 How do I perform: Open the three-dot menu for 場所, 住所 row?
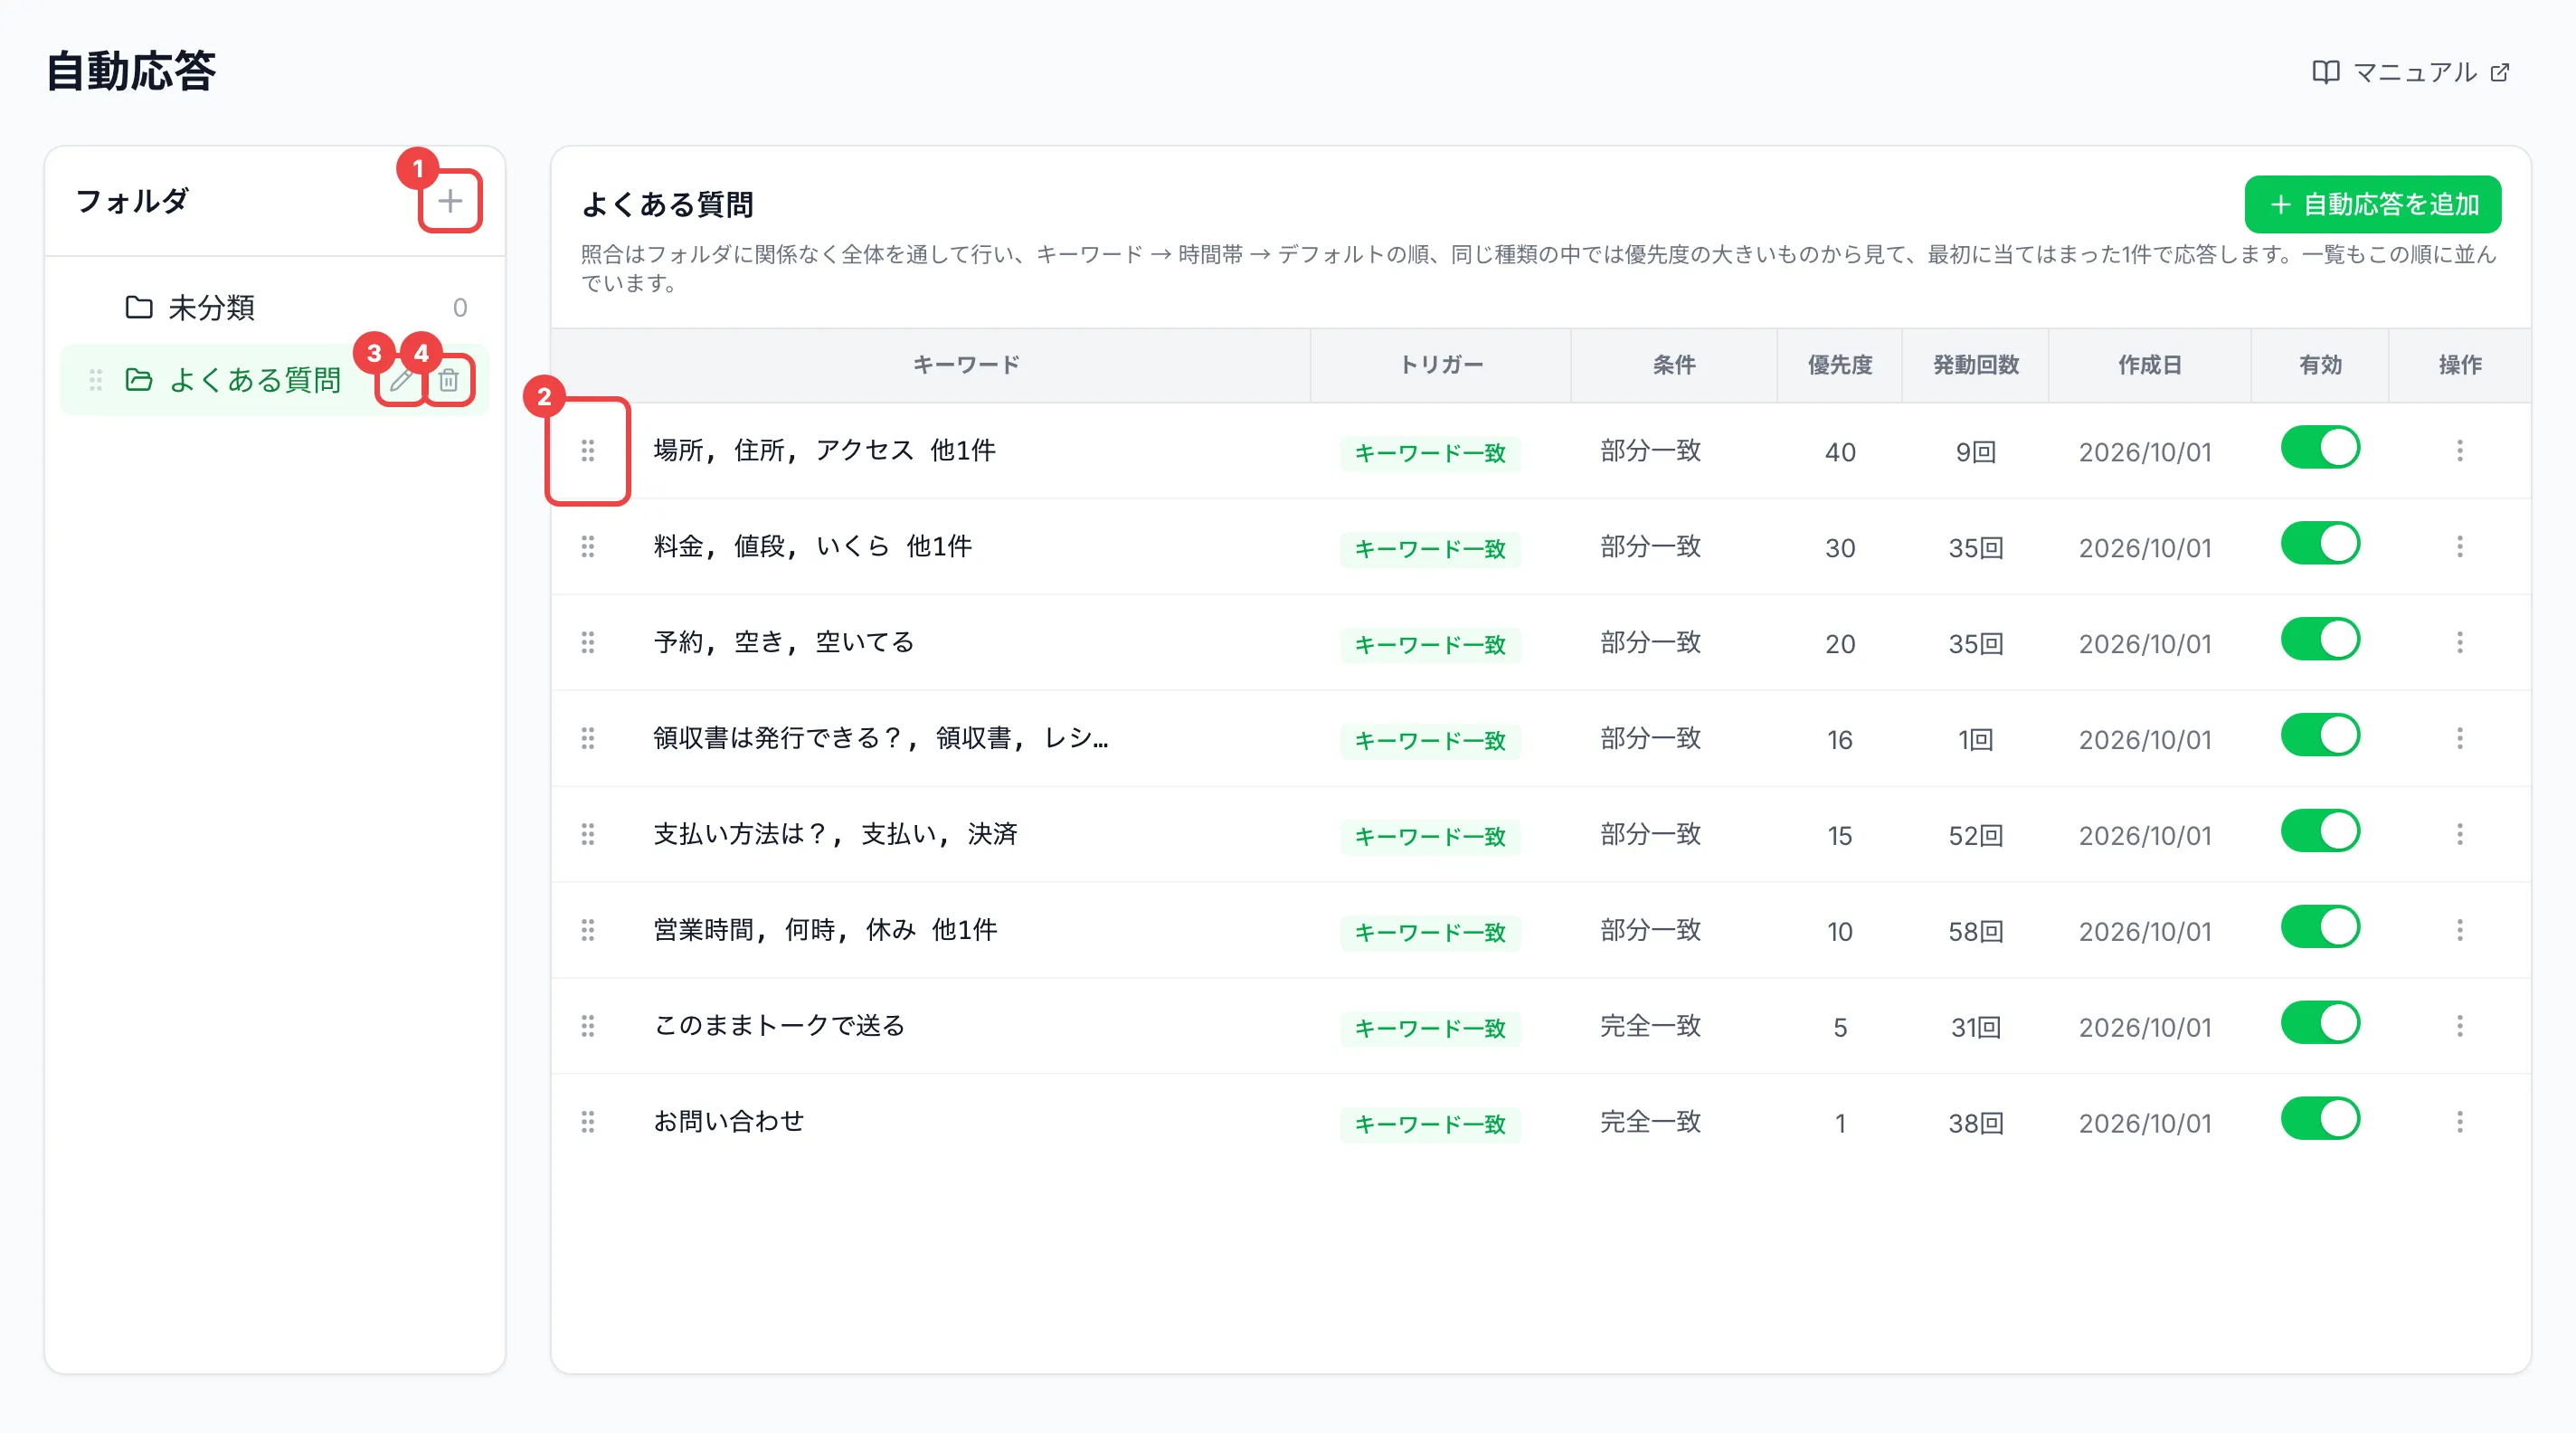[x=2460, y=451]
